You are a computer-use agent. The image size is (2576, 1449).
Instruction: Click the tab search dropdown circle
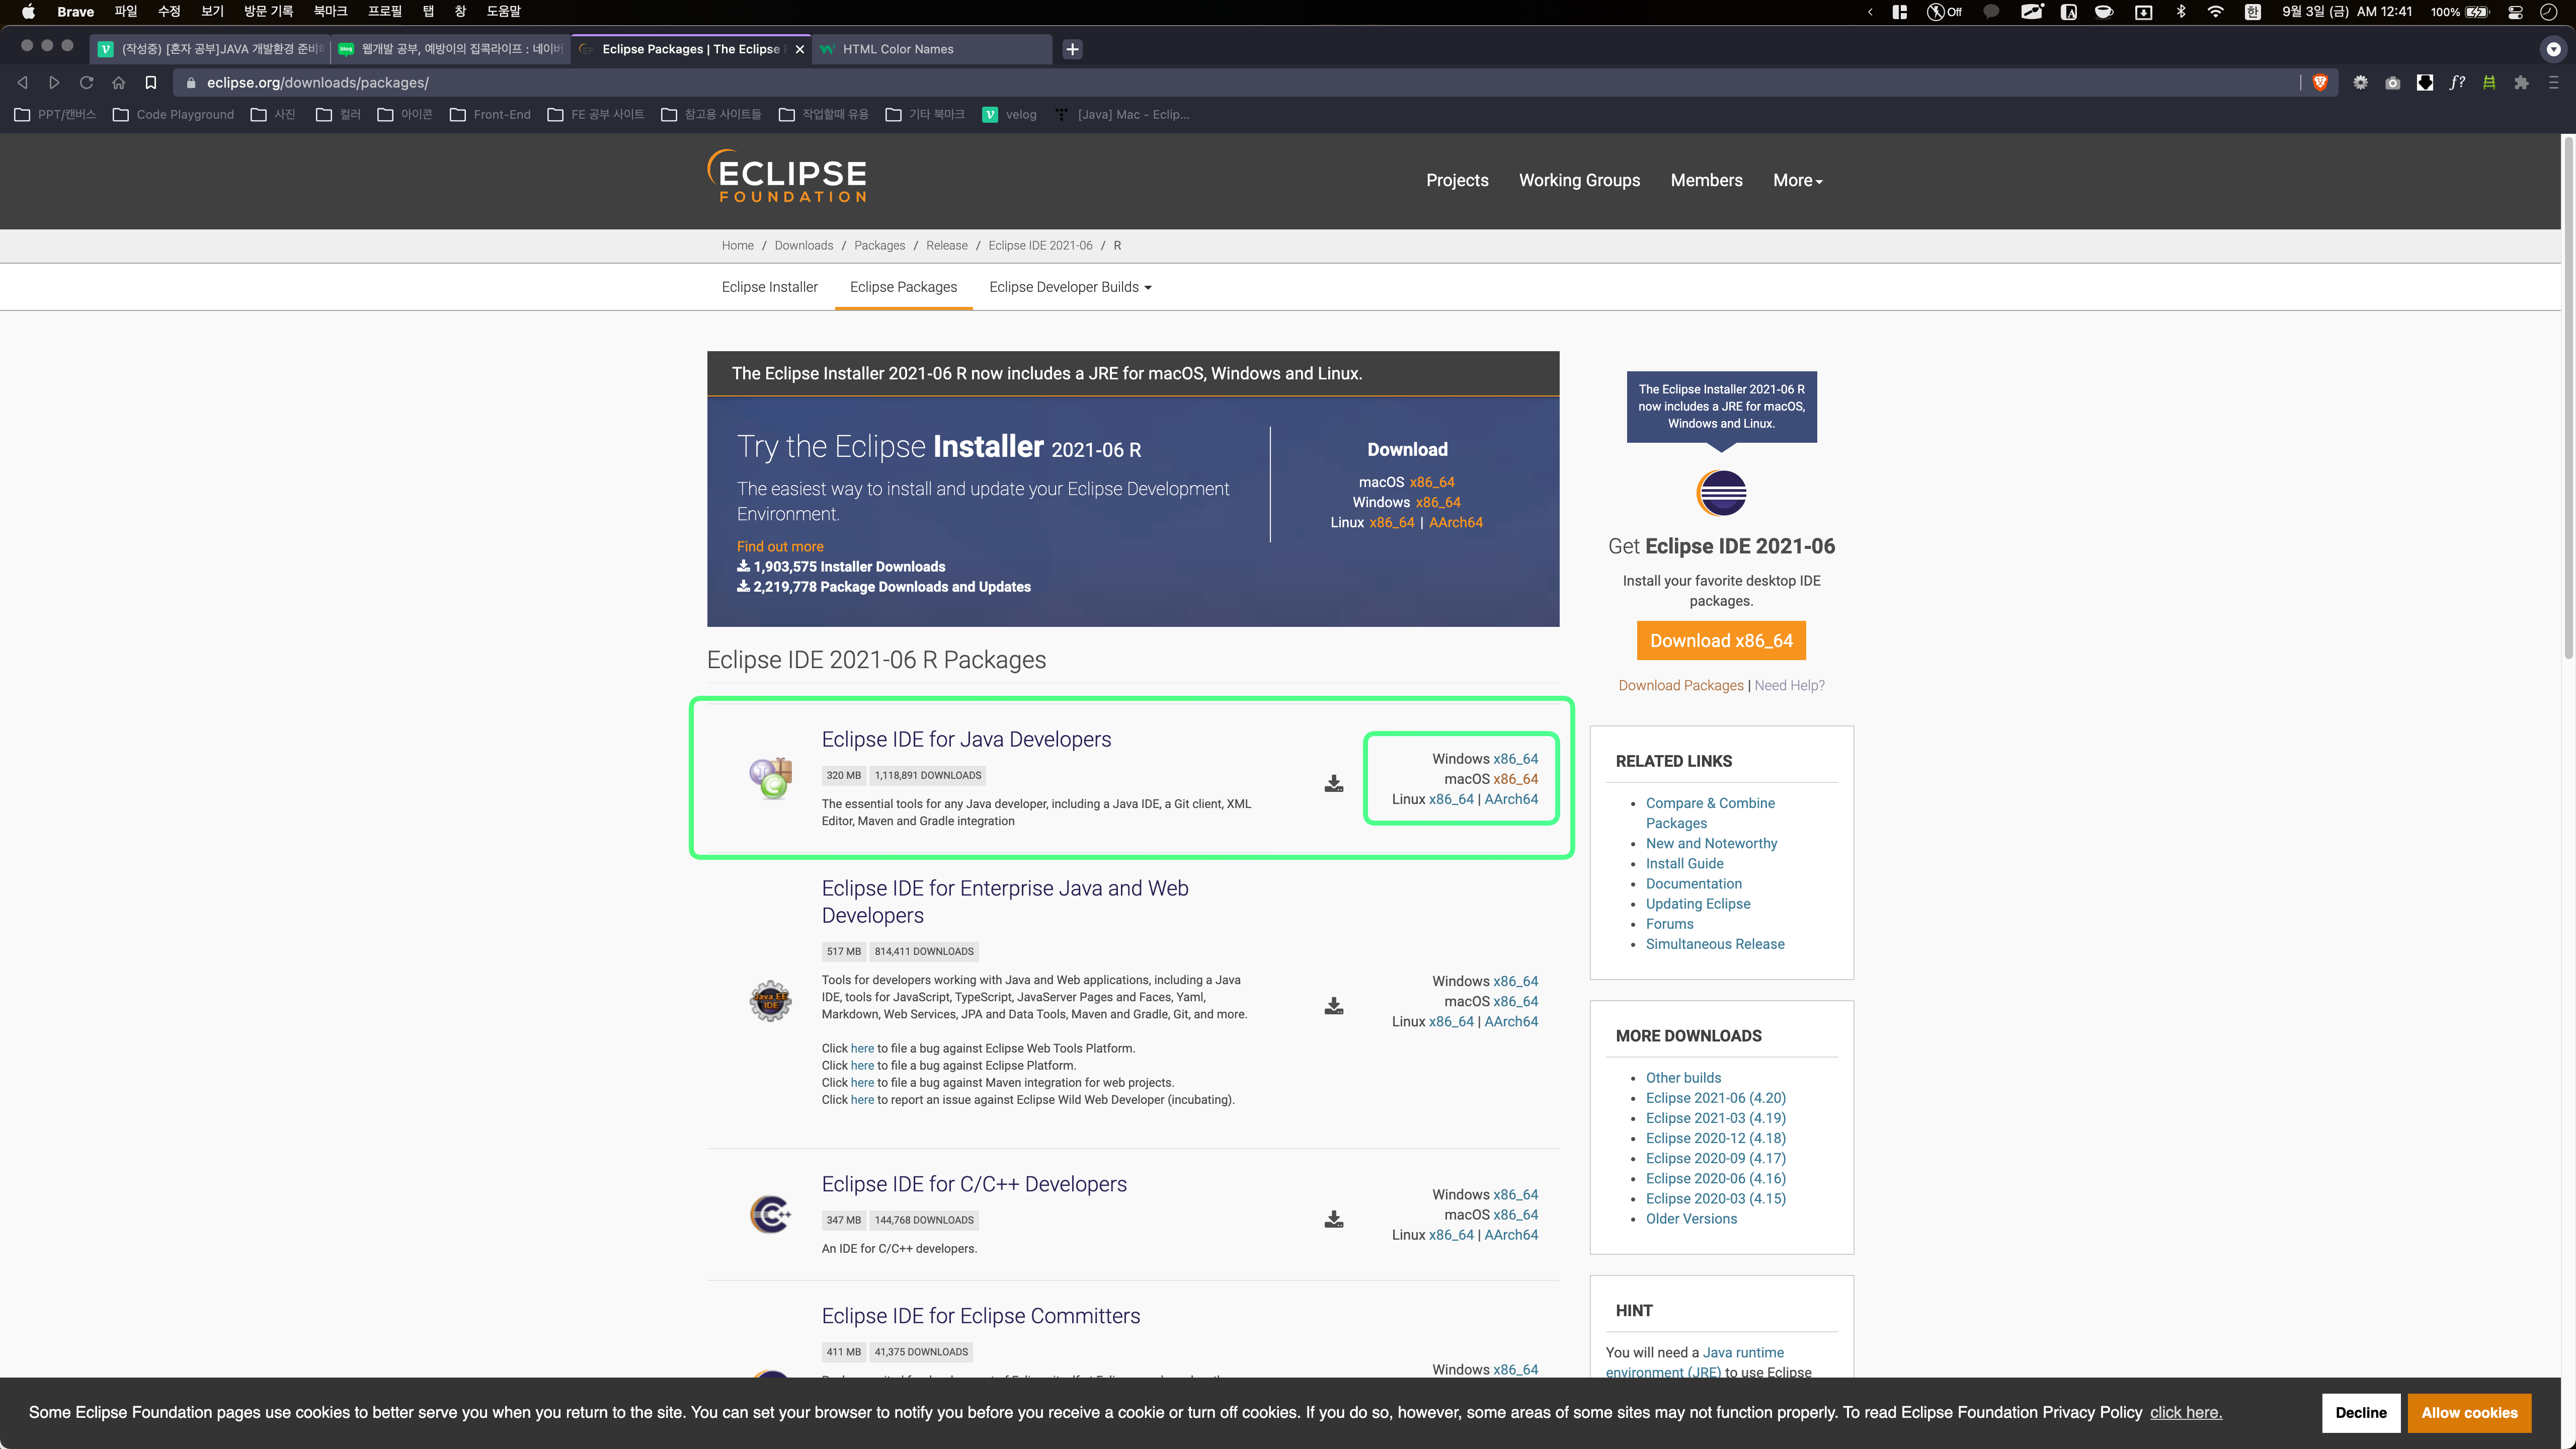[x=2553, y=49]
